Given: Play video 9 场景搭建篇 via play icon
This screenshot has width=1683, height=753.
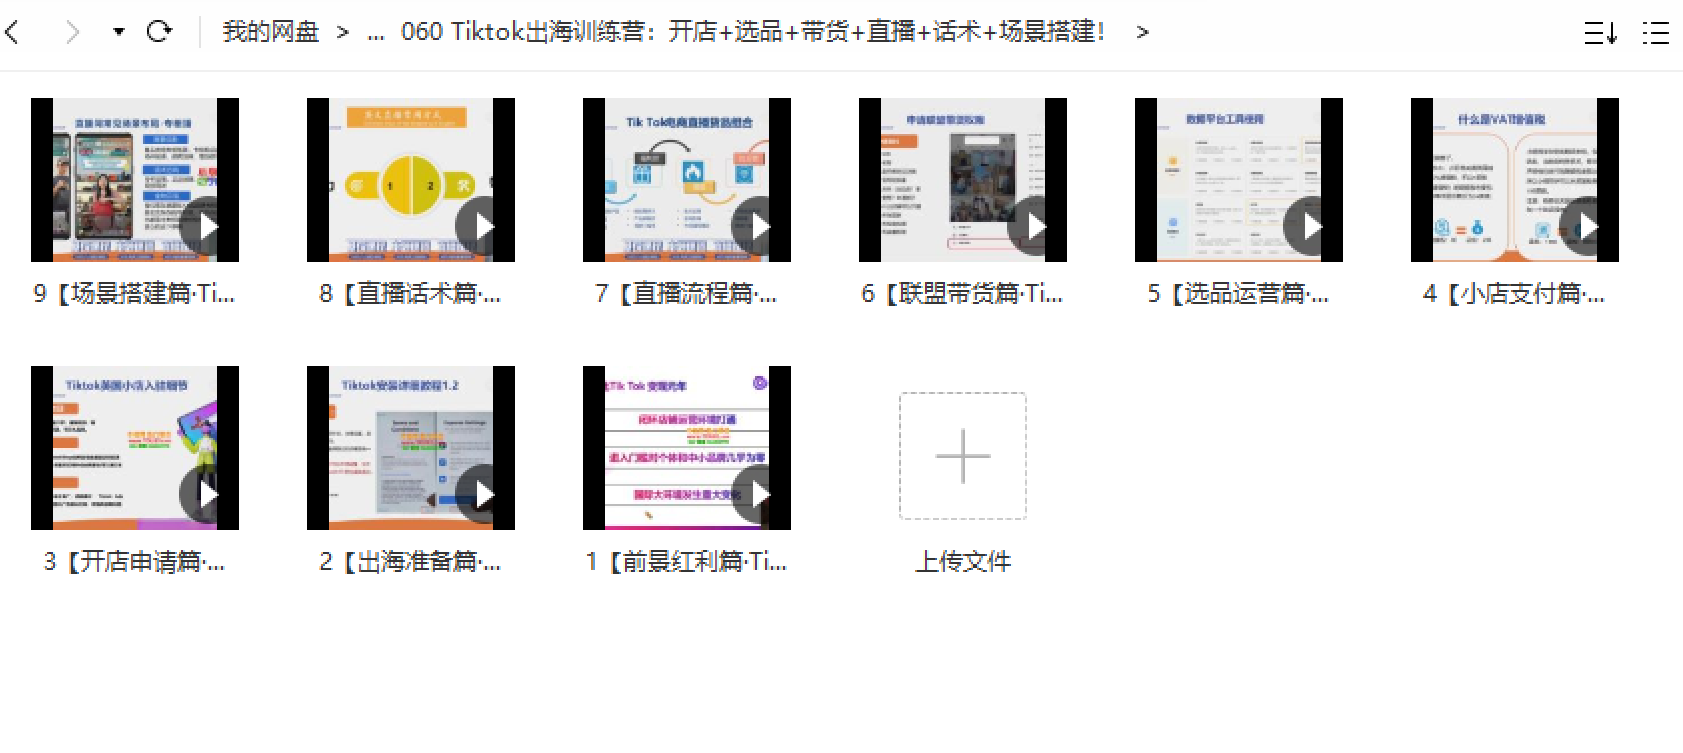Looking at the screenshot, I should tap(206, 227).
